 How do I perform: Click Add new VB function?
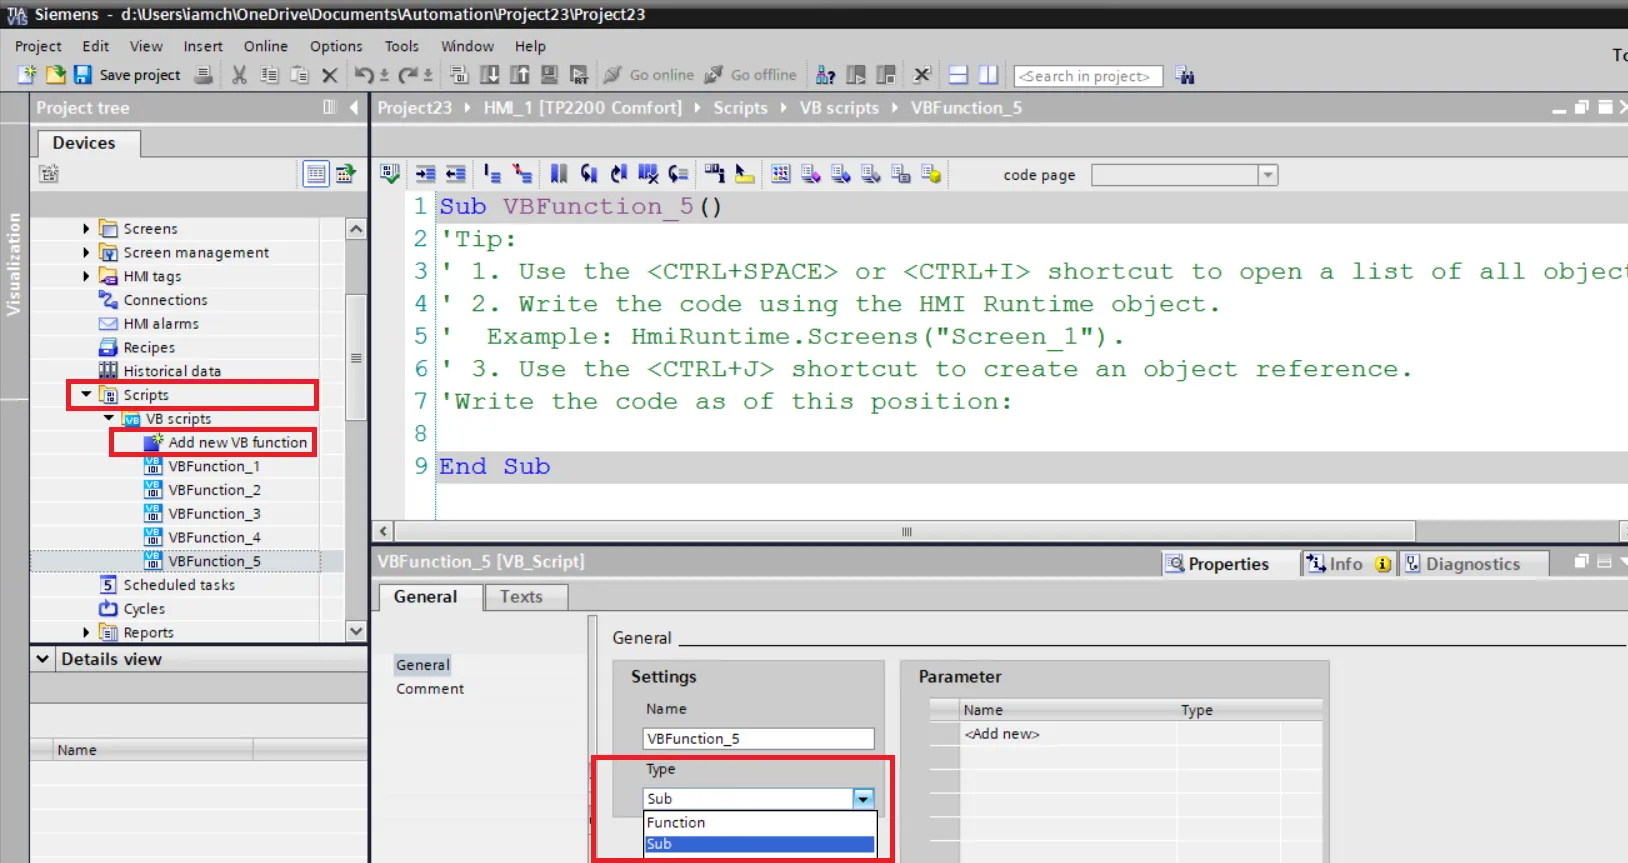pyautogui.click(x=237, y=442)
